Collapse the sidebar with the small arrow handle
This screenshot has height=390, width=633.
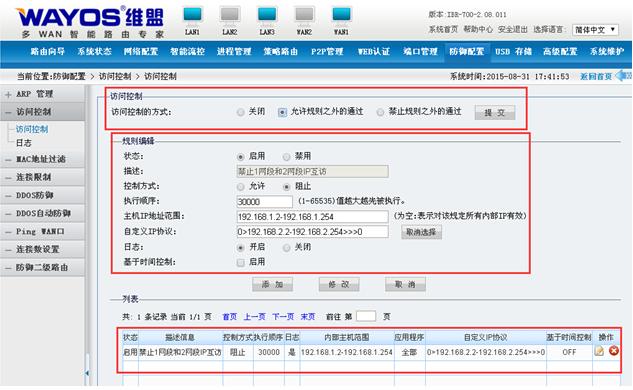87,373
